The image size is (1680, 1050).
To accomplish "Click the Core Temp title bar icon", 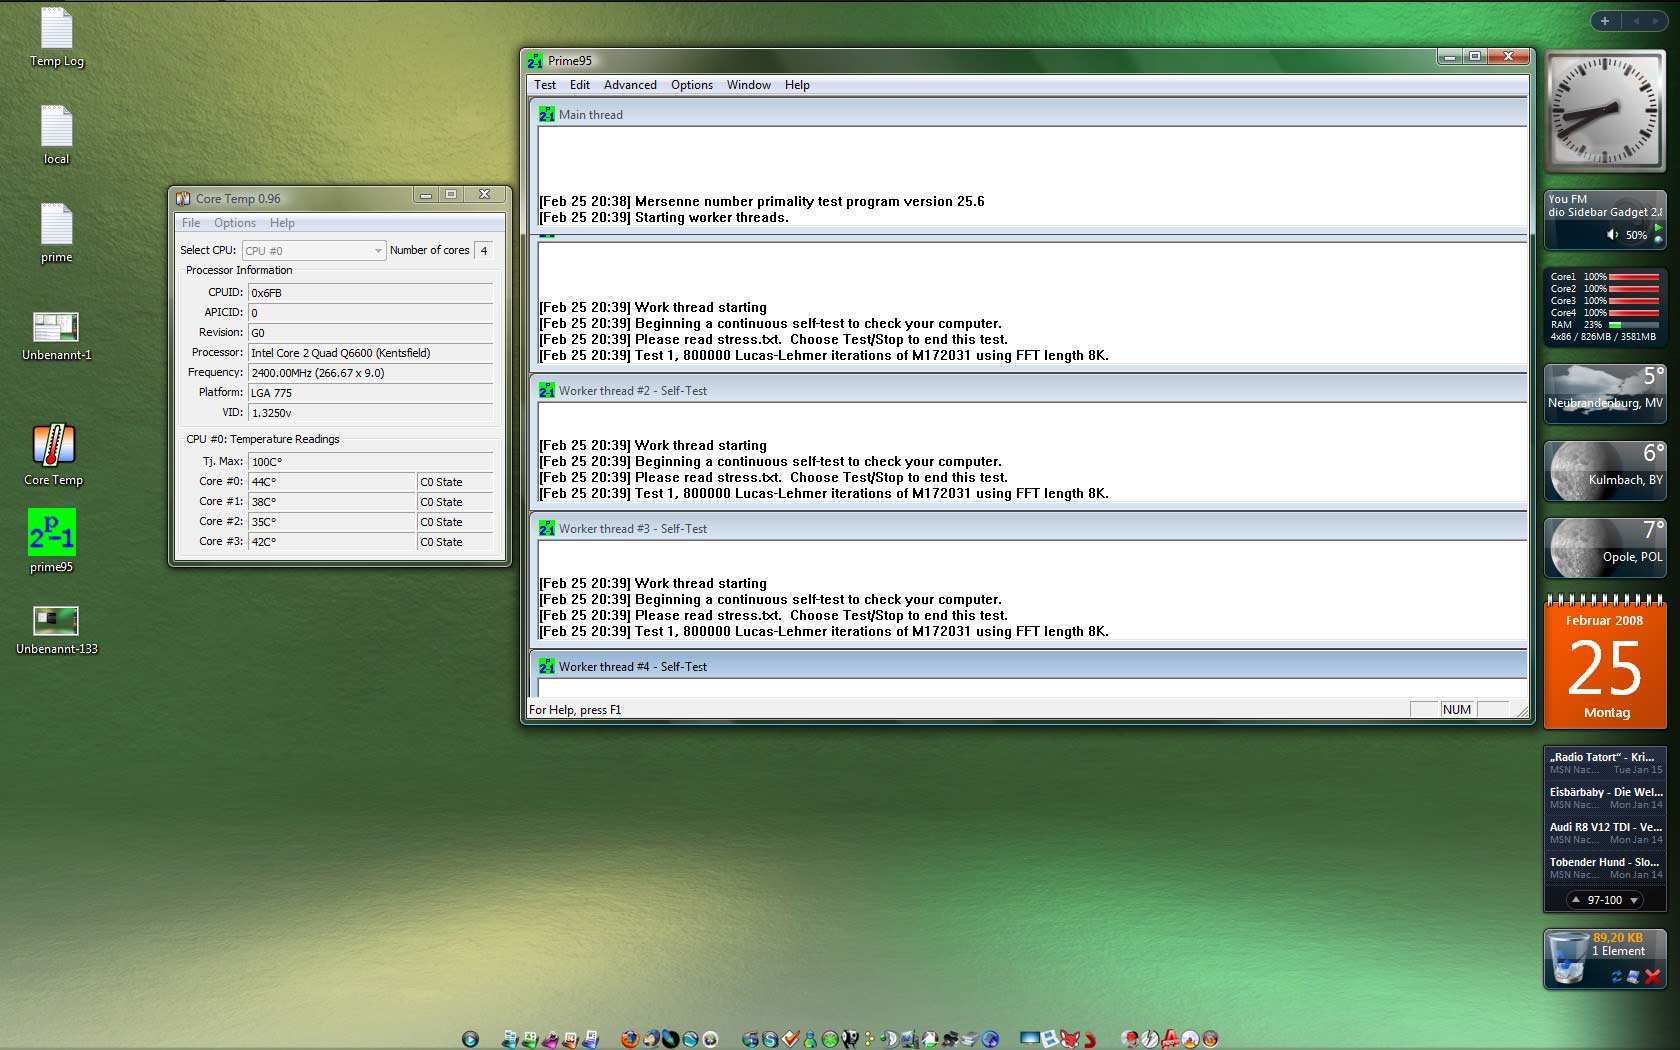I will 183,199.
